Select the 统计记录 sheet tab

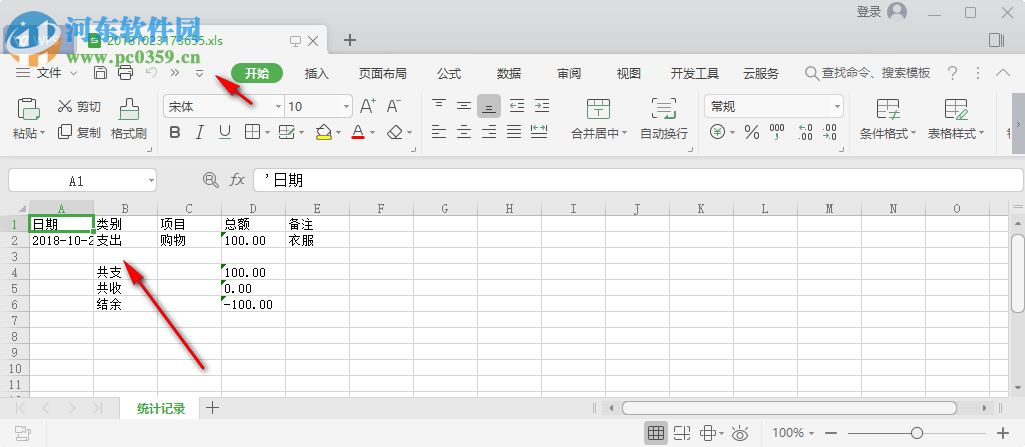(x=161, y=409)
